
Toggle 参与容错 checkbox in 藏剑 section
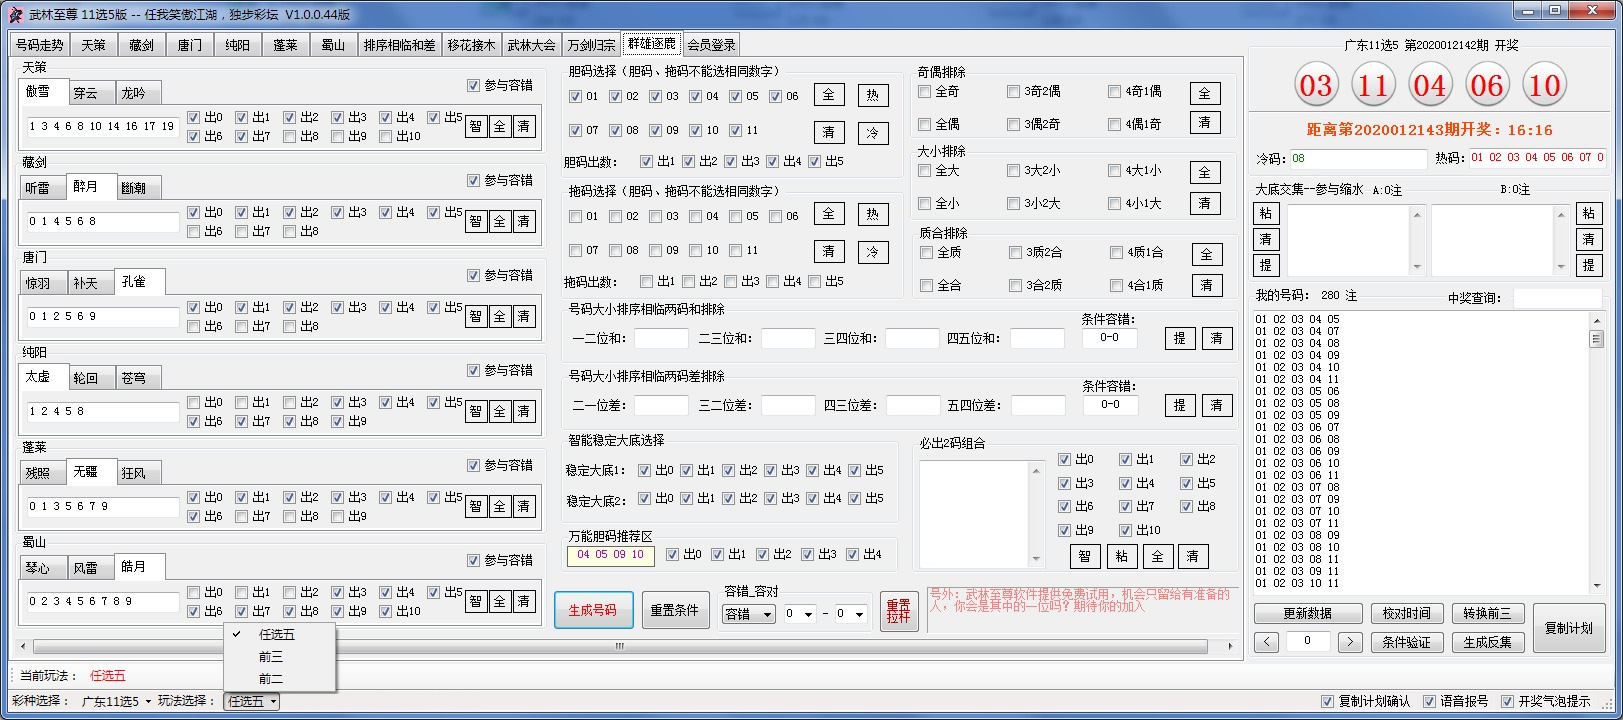coord(474,180)
